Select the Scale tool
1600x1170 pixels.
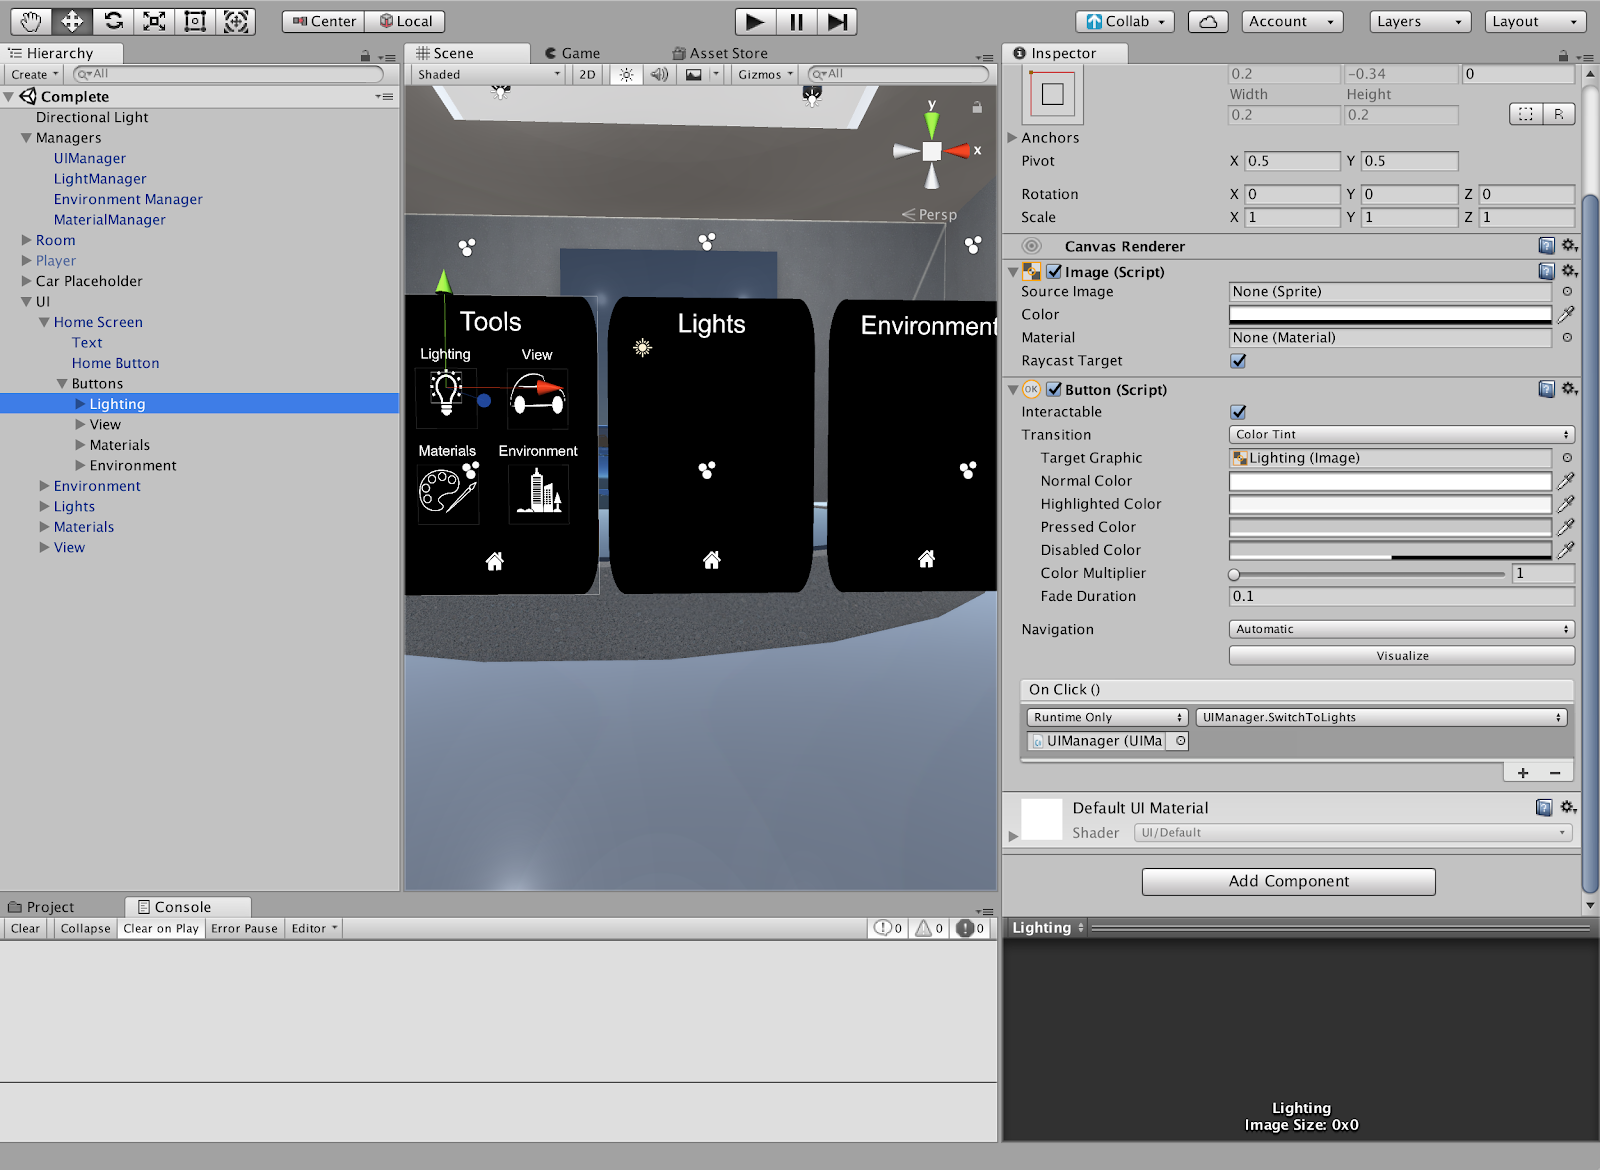[x=154, y=21]
